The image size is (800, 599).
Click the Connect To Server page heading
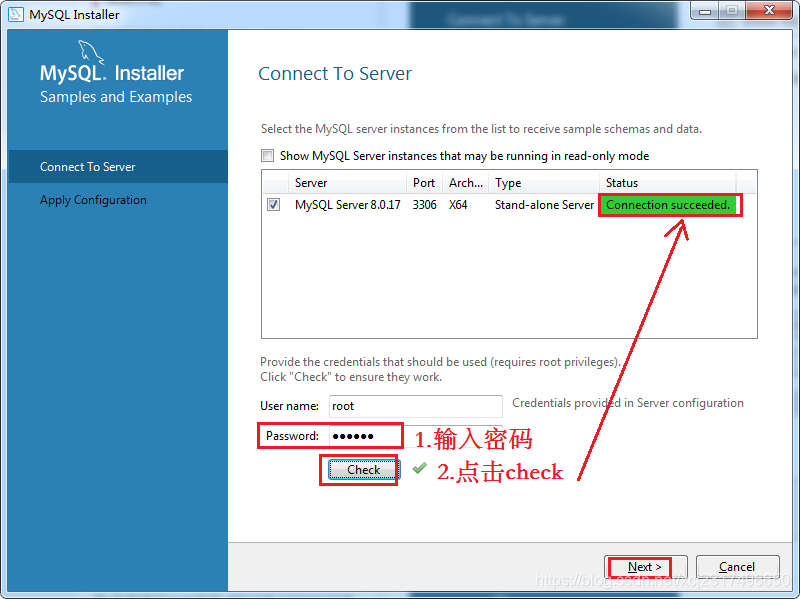[x=335, y=73]
